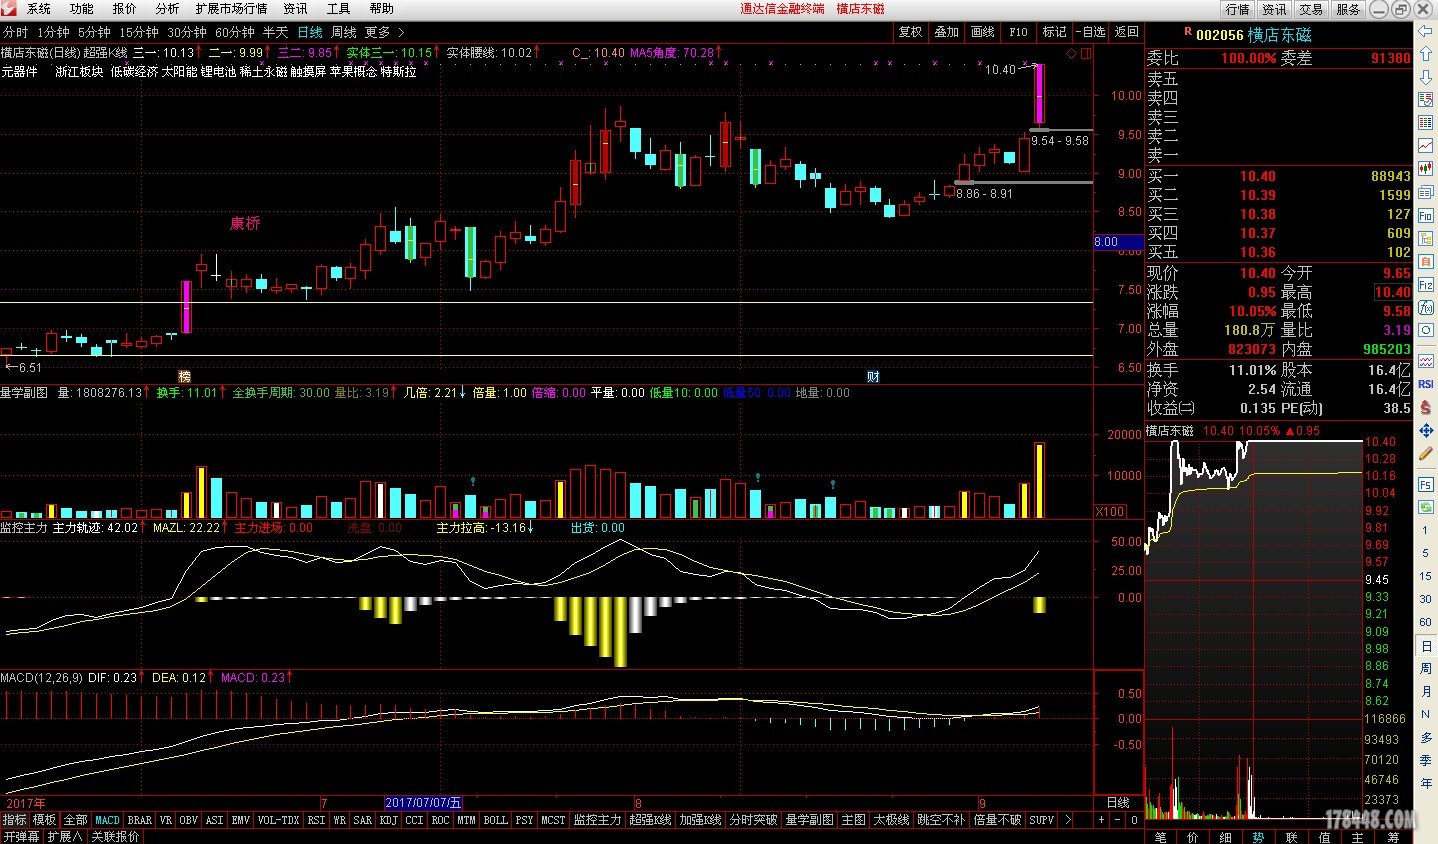Click the square icon above the price chart
Viewport: 1438px width, 844px height.
click(x=1086, y=53)
